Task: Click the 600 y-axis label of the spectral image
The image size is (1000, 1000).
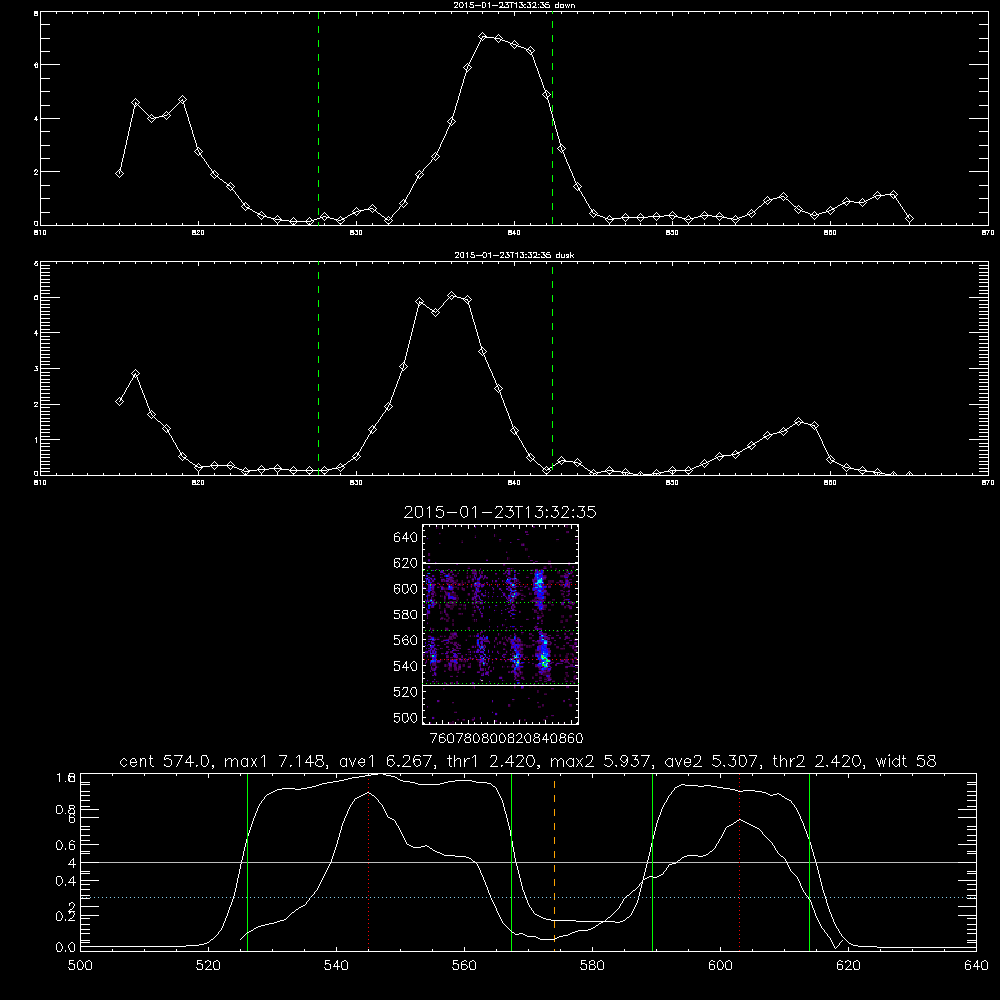Action: (x=406, y=589)
